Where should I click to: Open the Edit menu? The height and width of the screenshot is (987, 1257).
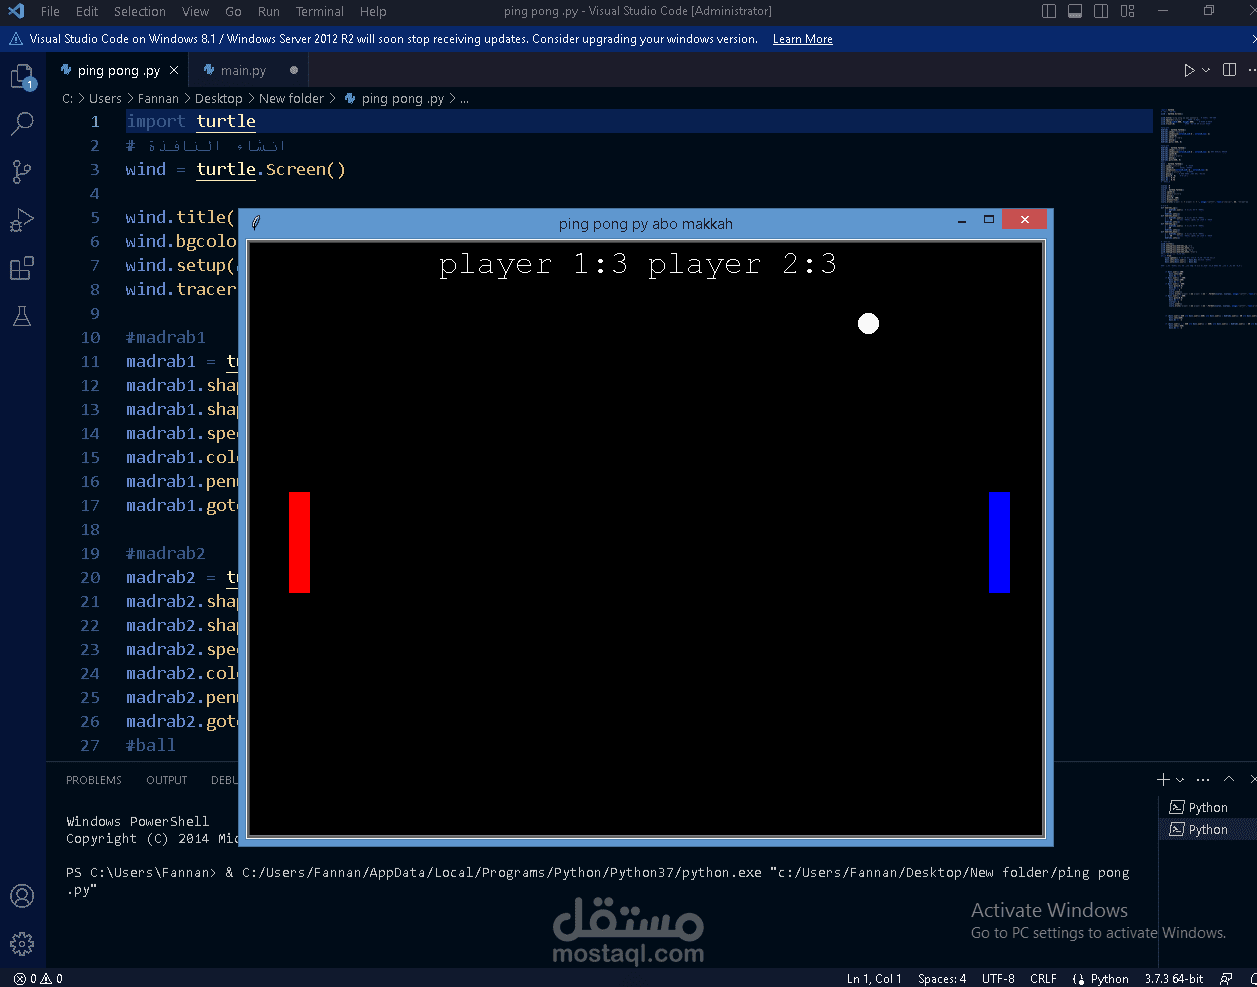tap(87, 11)
